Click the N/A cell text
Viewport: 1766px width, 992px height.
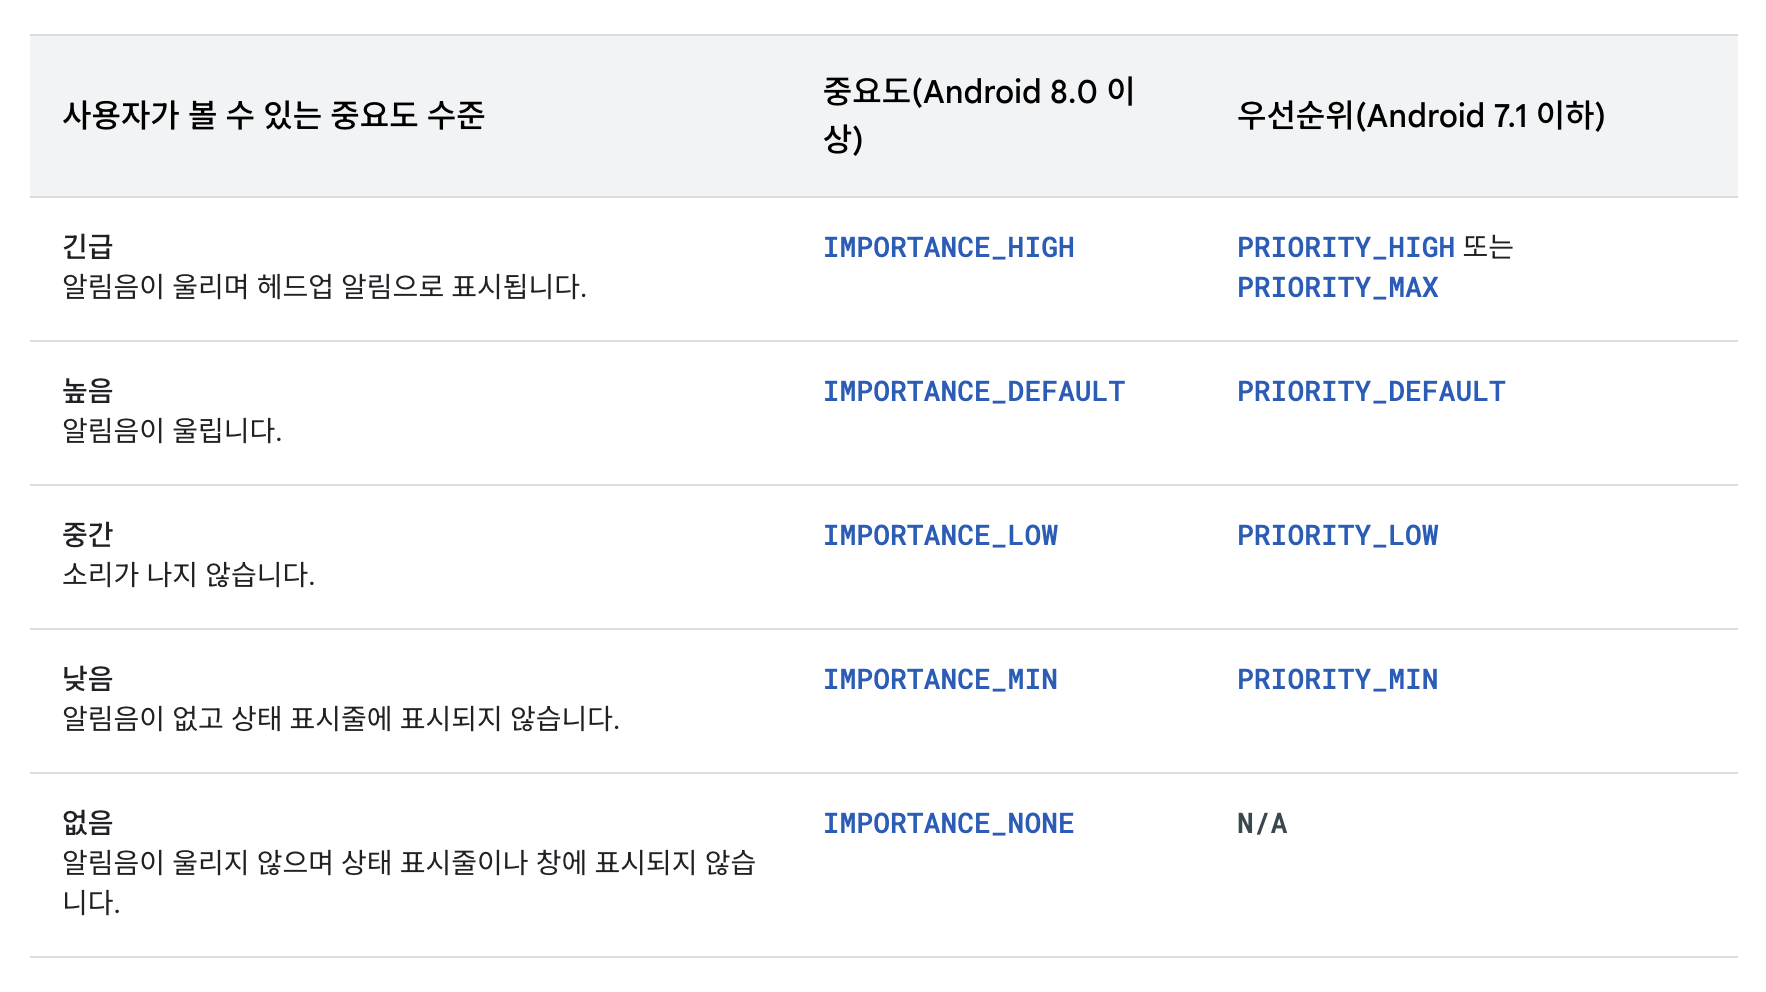(1262, 824)
